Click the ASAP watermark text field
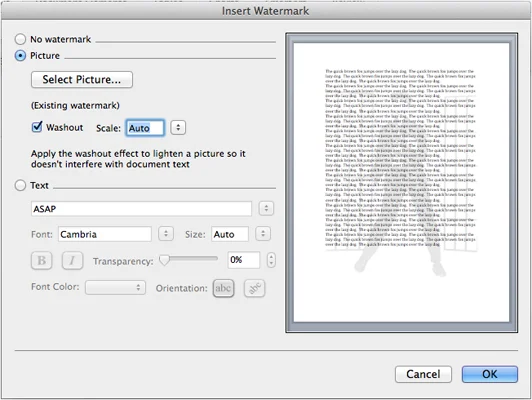This screenshot has width=532, height=400. click(x=141, y=209)
